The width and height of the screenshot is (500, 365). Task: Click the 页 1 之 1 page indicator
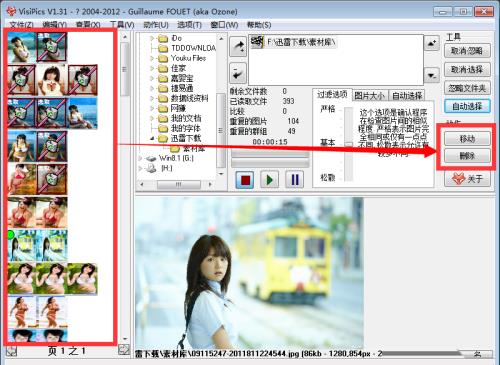(67, 351)
